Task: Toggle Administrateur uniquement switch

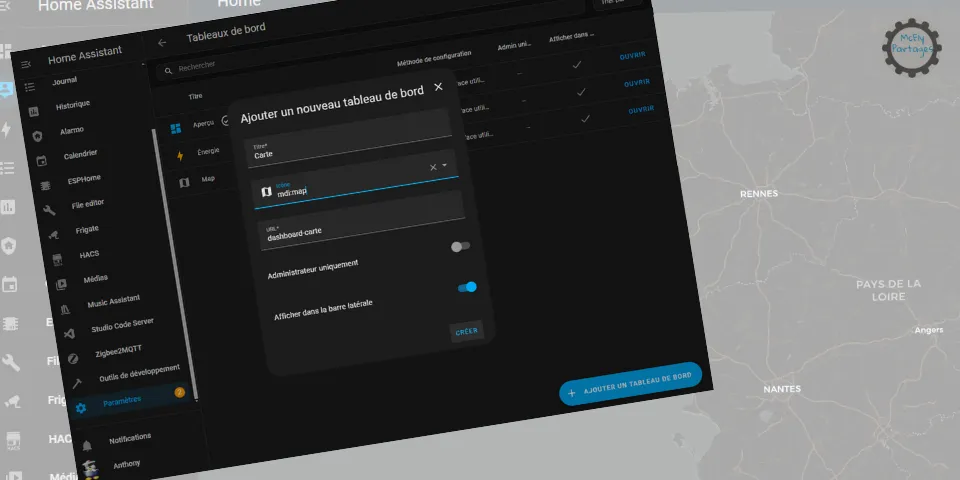Action: [460, 246]
